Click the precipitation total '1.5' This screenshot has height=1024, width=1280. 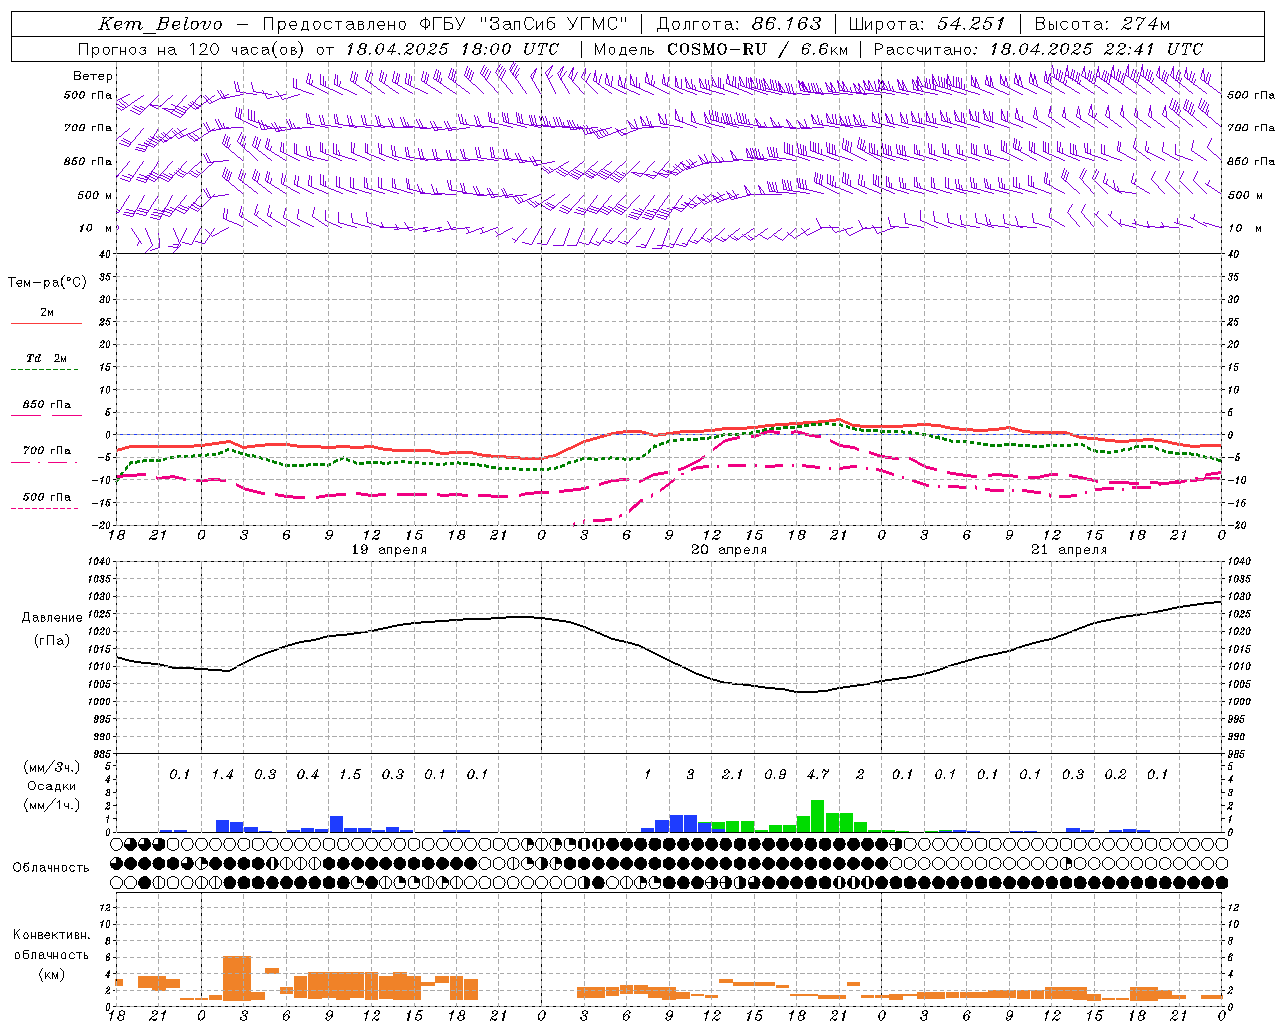click(x=350, y=774)
